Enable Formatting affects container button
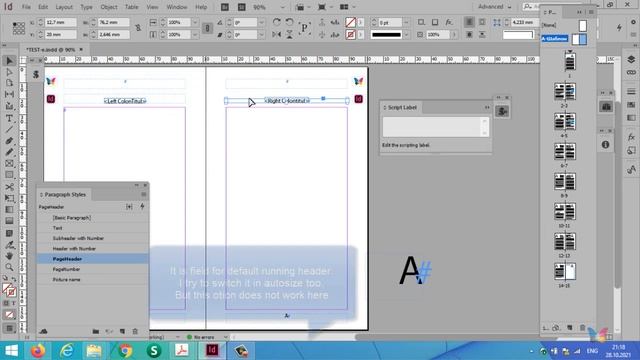640x360 pixels. tap(7, 303)
